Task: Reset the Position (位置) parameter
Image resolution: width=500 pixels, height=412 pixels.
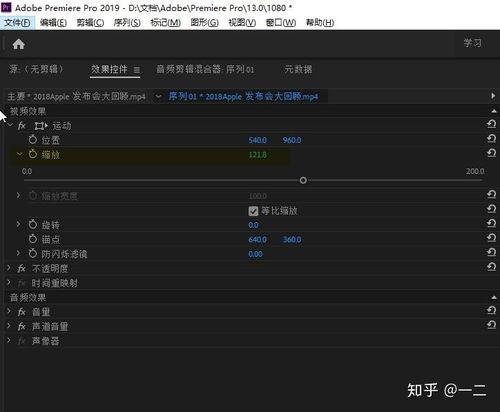Action: pyautogui.click(x=491, y=138)
